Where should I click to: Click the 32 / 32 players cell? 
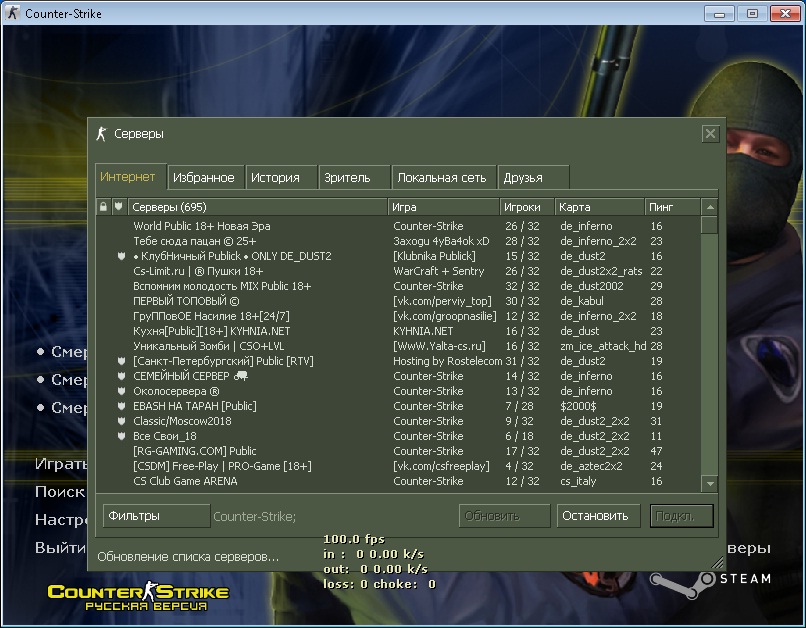[522, 286]
